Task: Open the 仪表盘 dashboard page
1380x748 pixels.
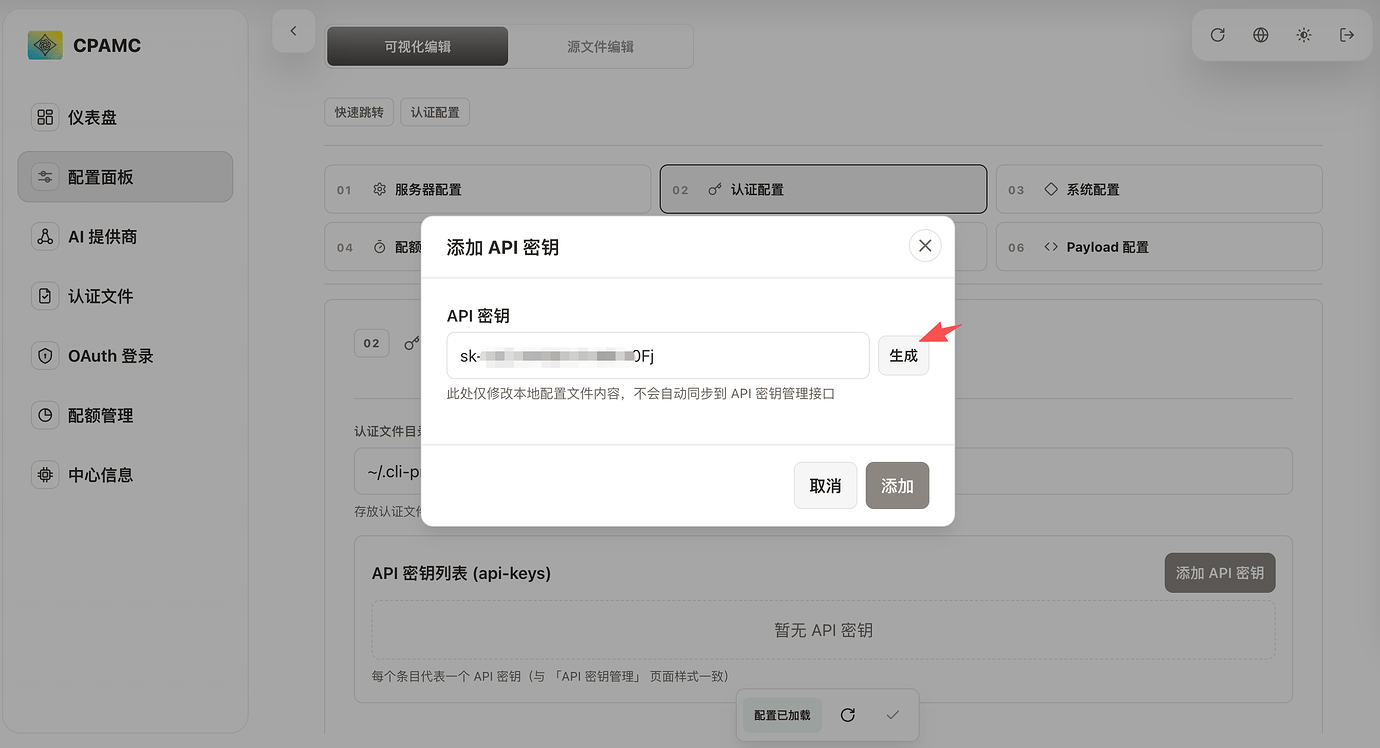Action: [x=125, y=118]
